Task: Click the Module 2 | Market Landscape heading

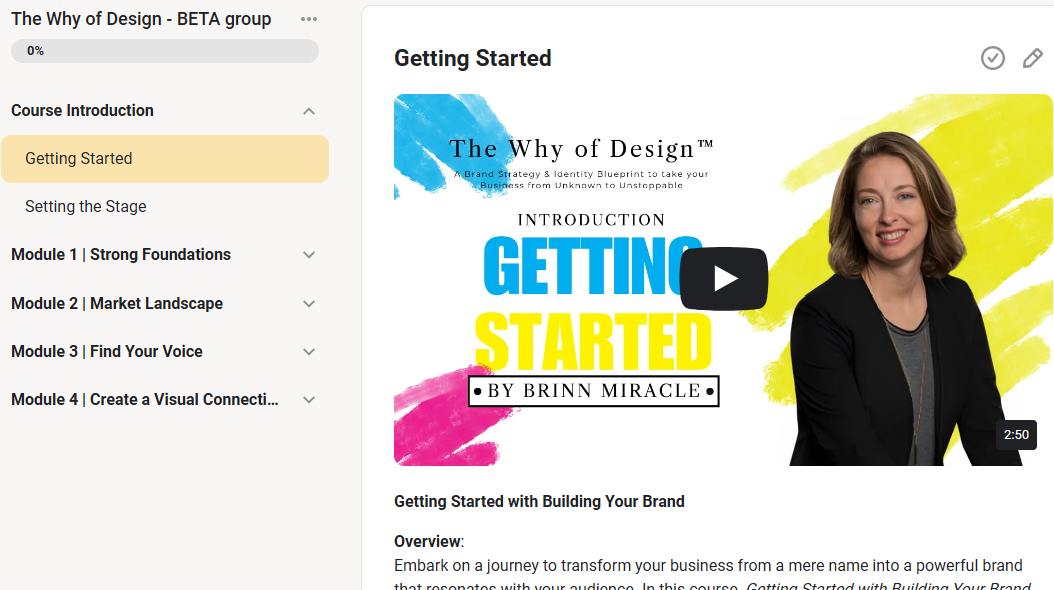Action: (x=117, y=304)
